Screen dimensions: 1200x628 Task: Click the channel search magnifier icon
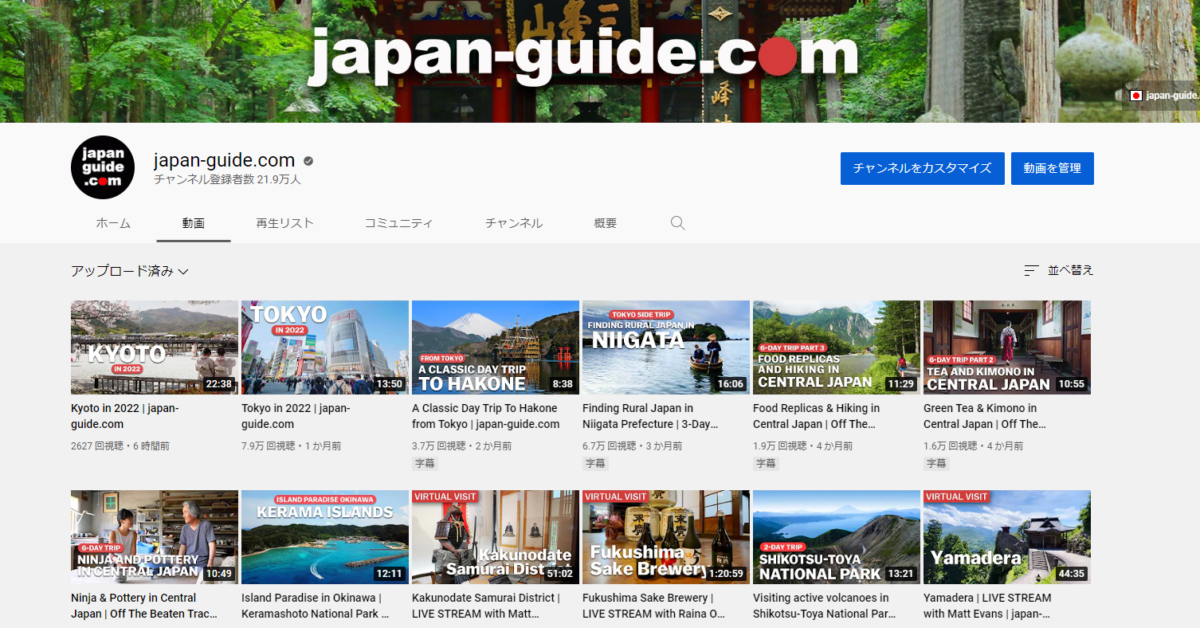point(677,223)
